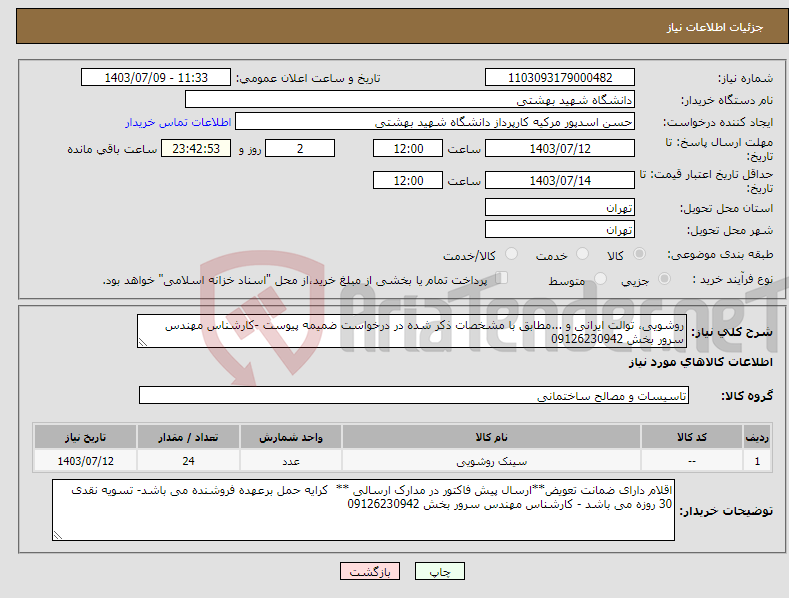Click the تاریخ نیاز column header
The height and width of the screenshot is (598, 789).
86,437
